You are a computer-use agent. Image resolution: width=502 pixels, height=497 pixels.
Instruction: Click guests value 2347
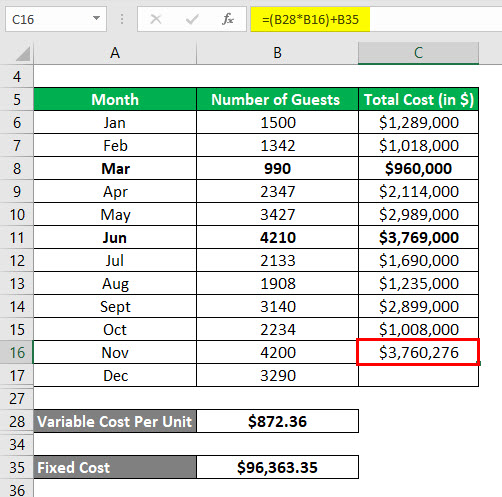277,191
